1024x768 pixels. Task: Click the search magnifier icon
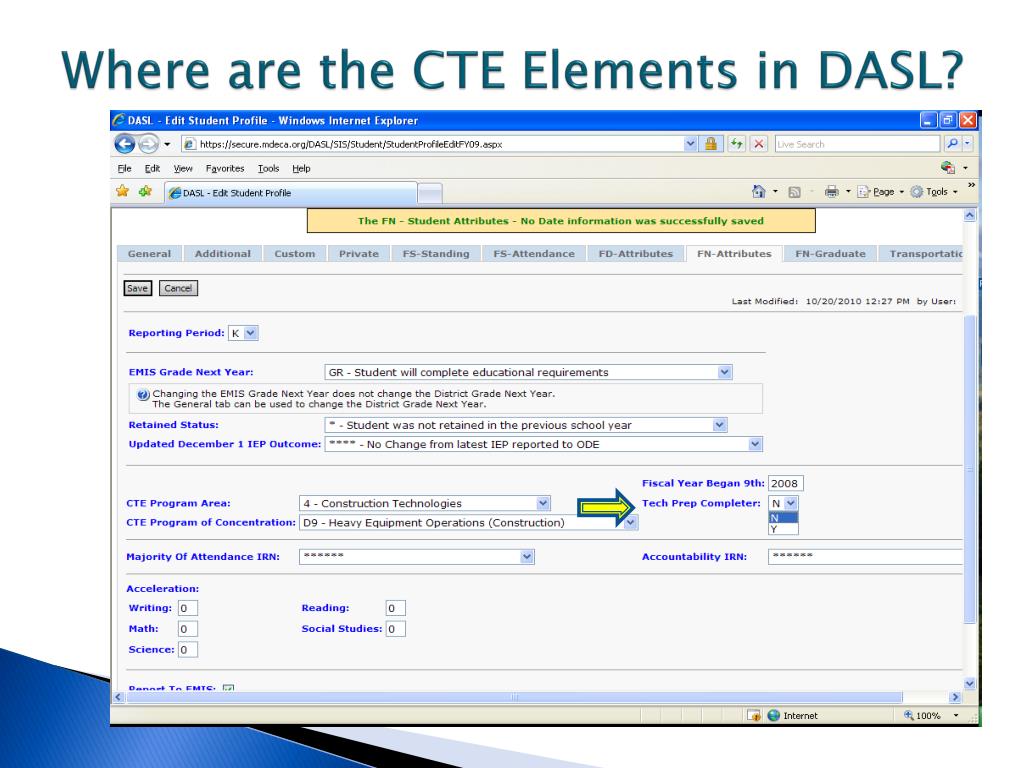(x=952, y=144)
